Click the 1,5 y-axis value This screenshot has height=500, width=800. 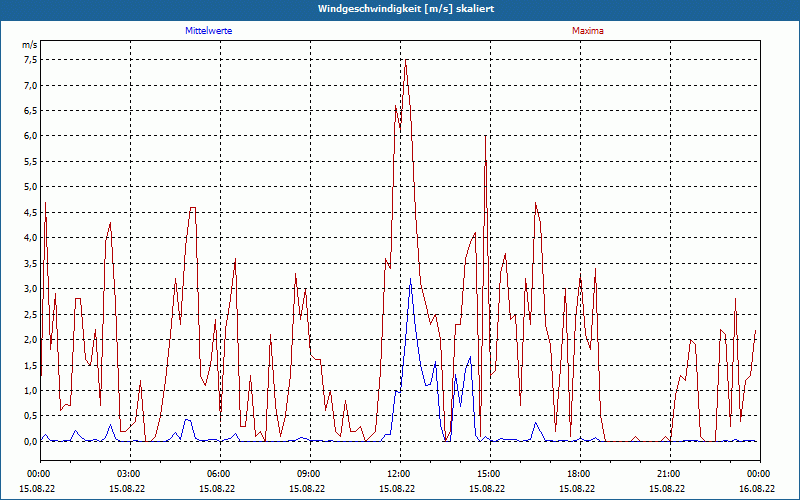pyautogui.click(x=31, y=365)
